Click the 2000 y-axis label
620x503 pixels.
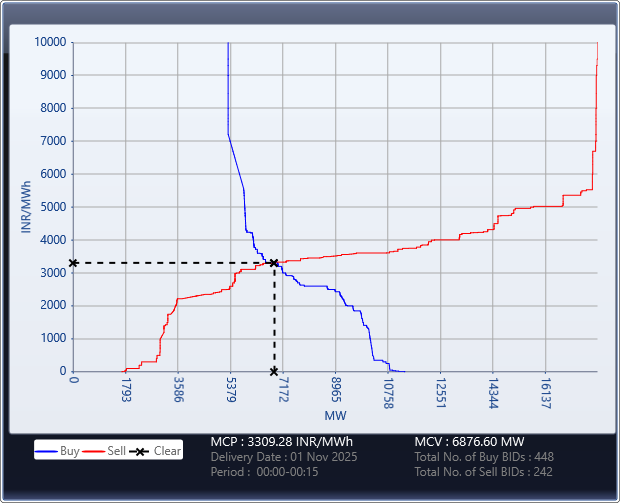(53, 305)
